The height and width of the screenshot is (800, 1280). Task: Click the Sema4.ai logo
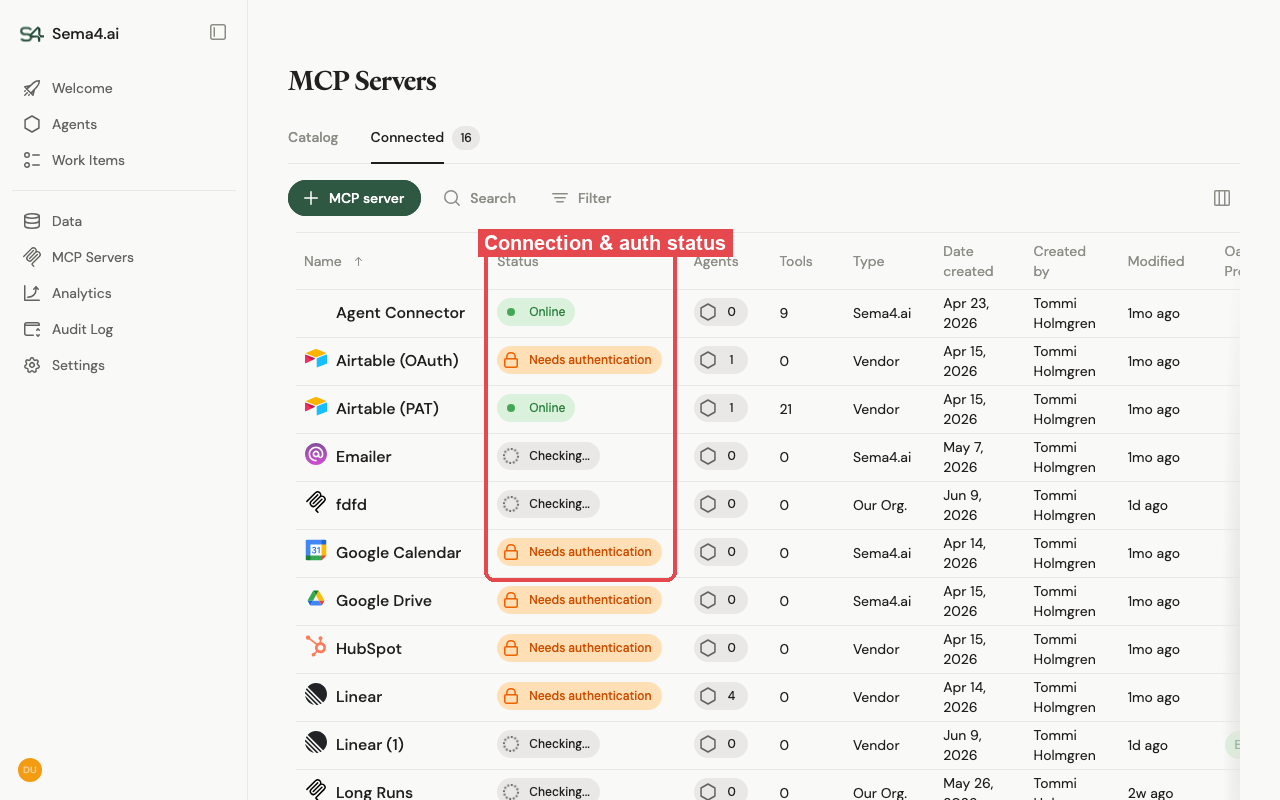tap(69, 34)
